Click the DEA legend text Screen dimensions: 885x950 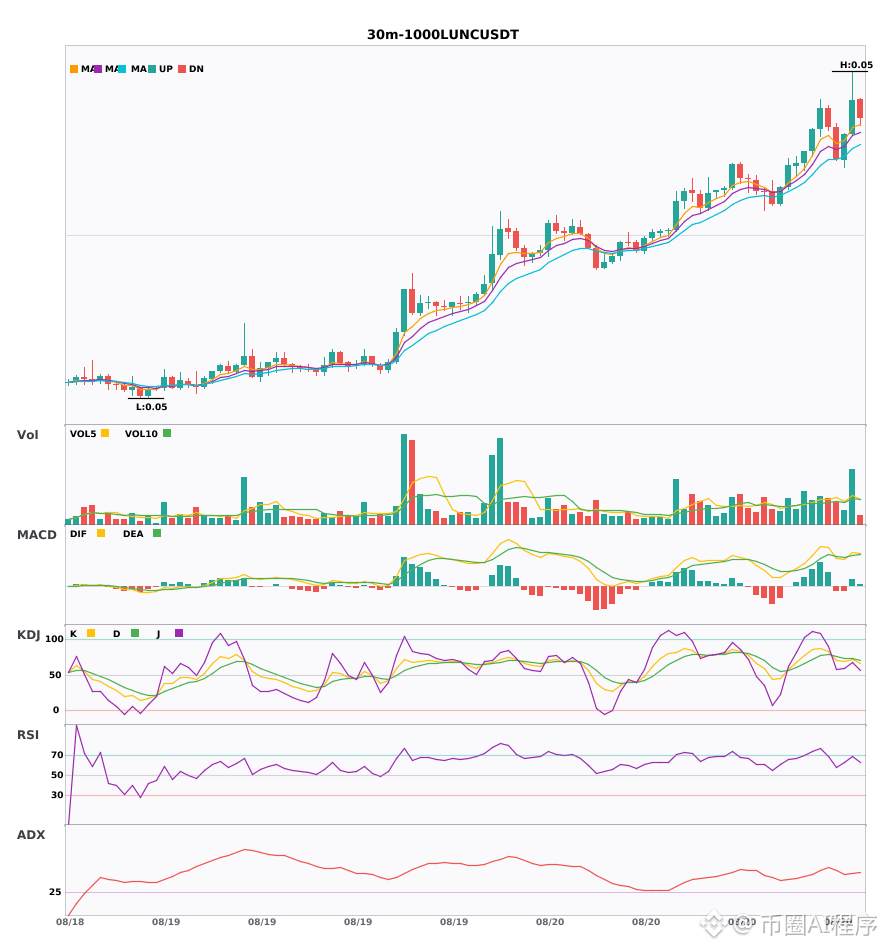[133, 534]
